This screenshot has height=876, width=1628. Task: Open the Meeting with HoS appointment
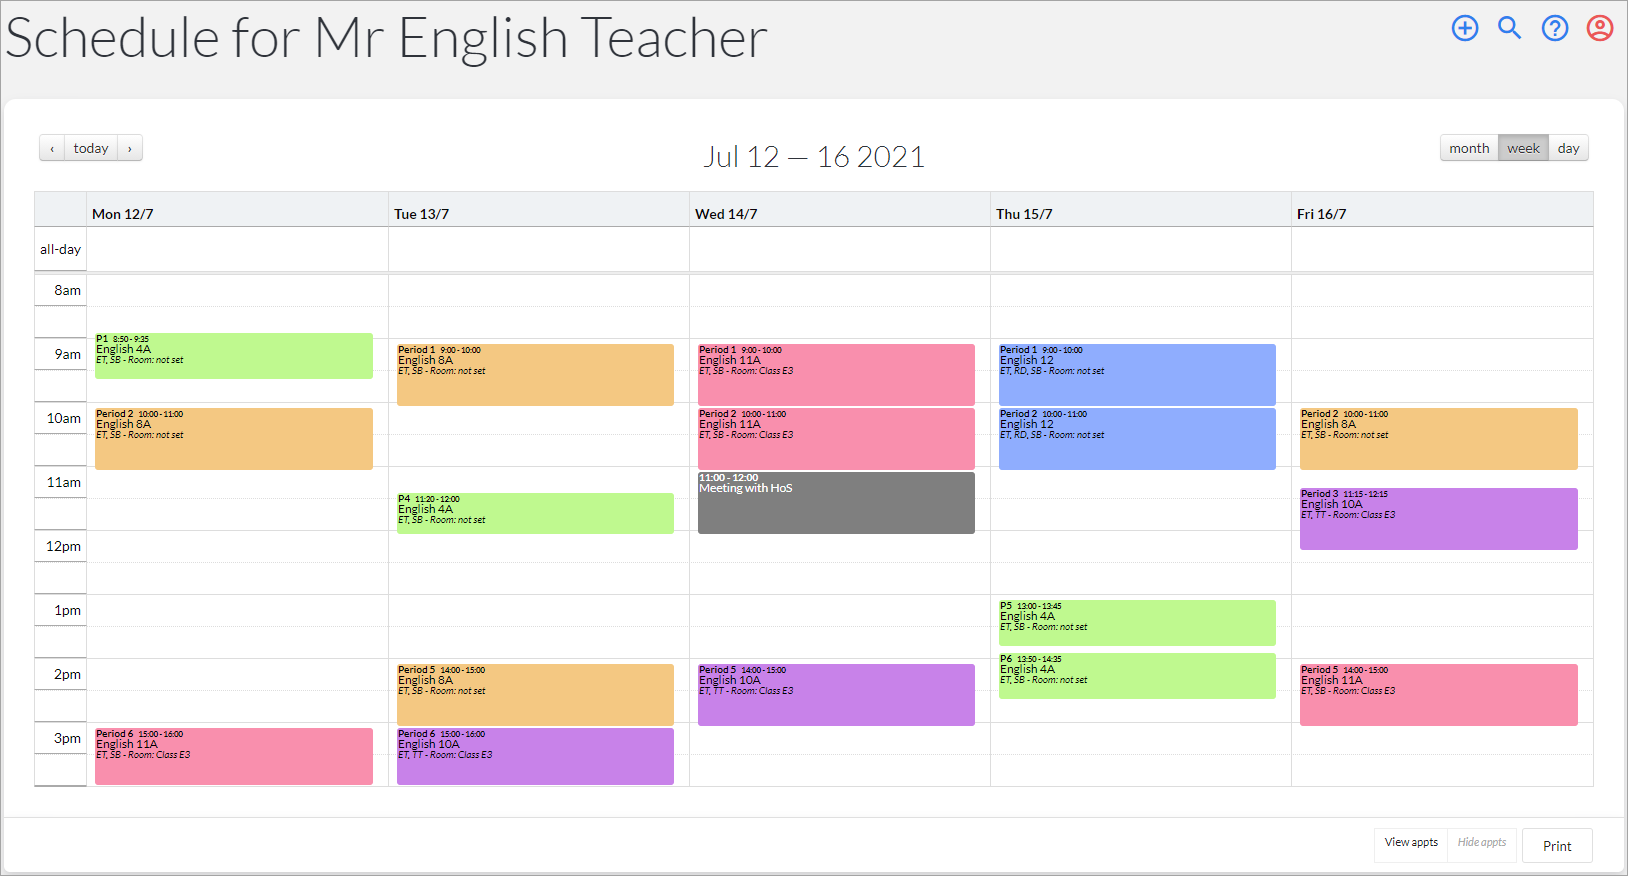click(x=836, y=503)
